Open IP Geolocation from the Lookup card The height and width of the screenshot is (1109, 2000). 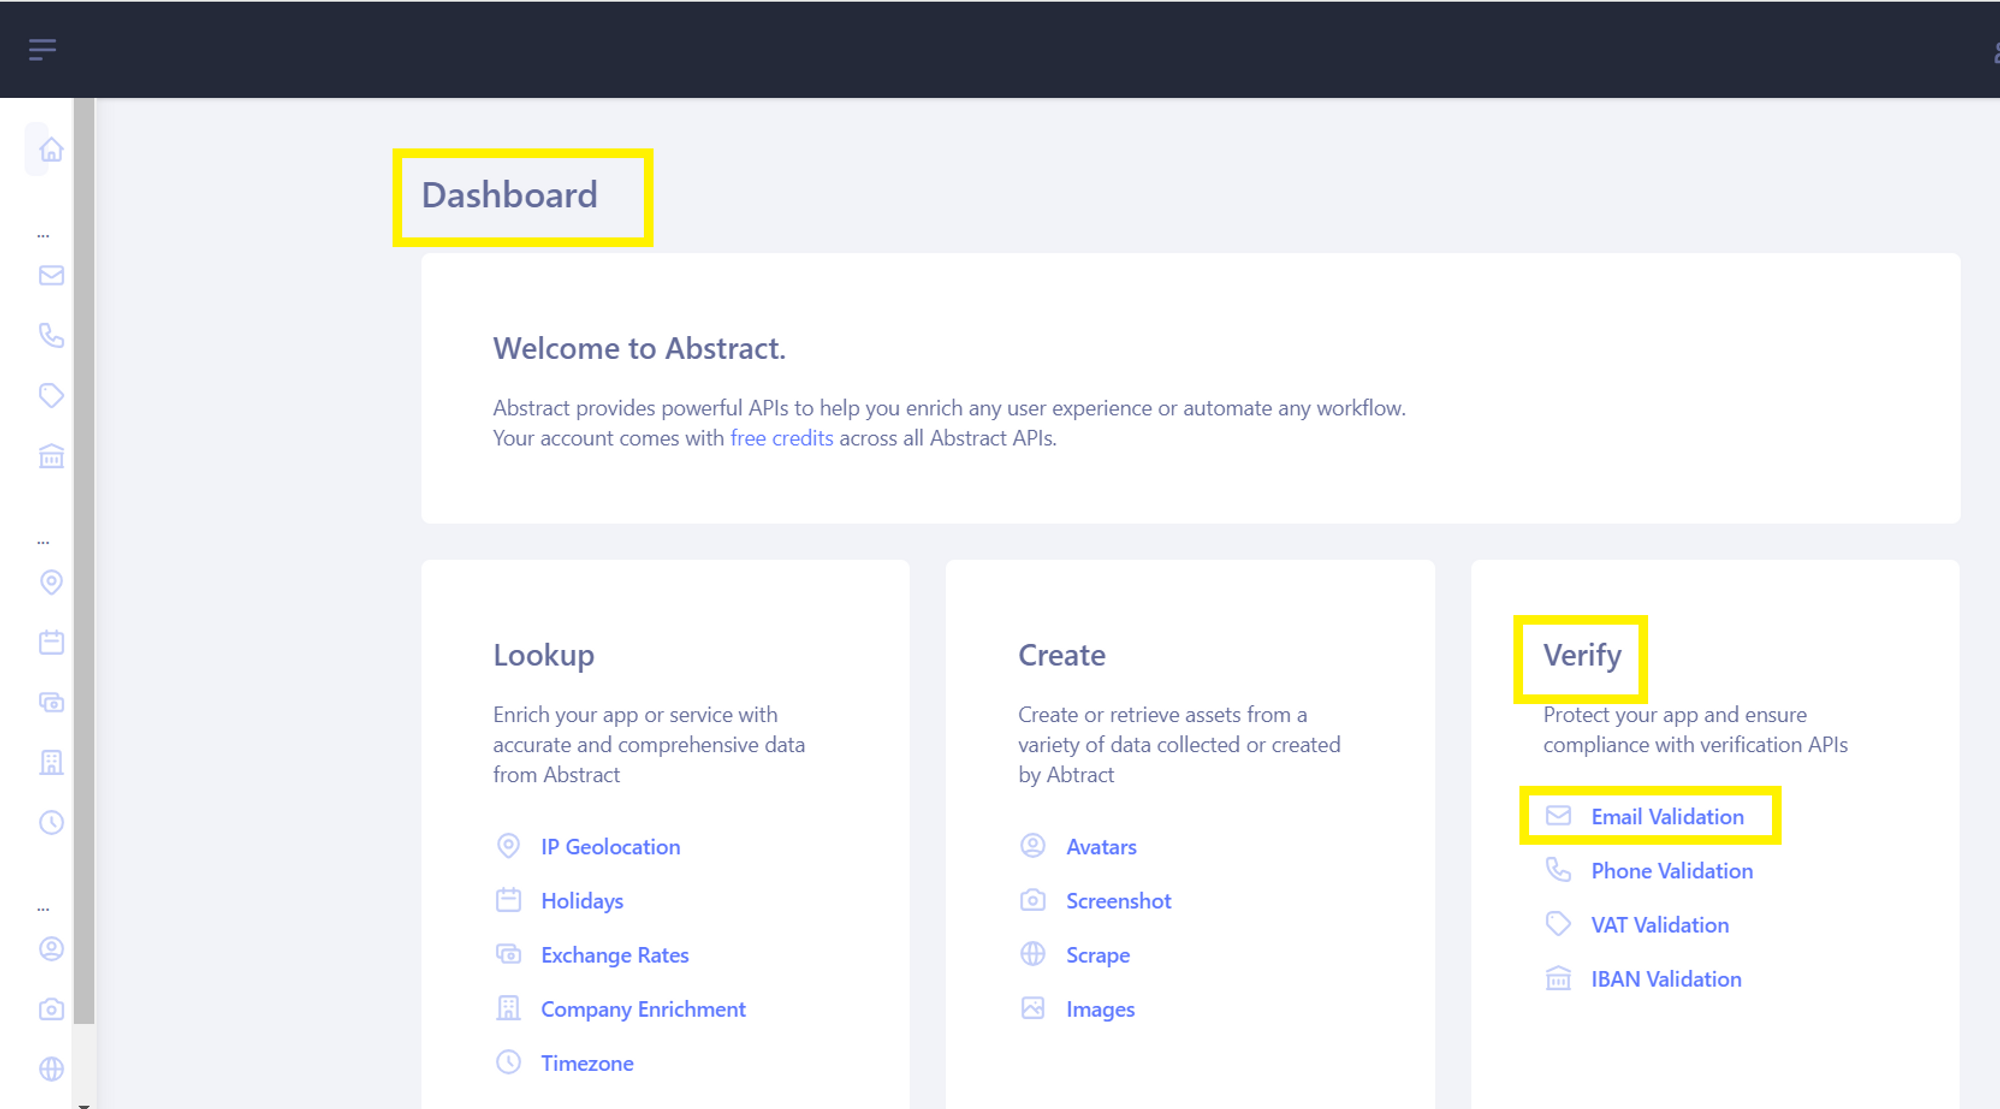tap(609, 846)
